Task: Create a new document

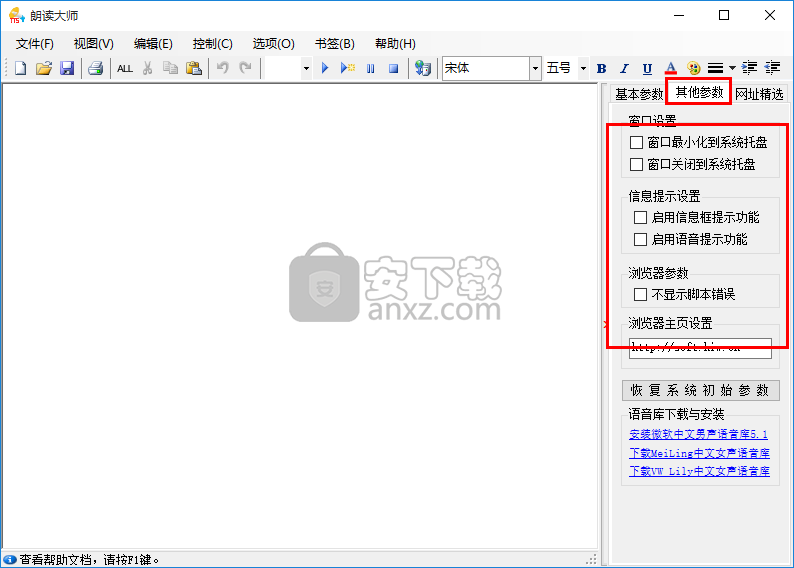Action: point(20,68)
